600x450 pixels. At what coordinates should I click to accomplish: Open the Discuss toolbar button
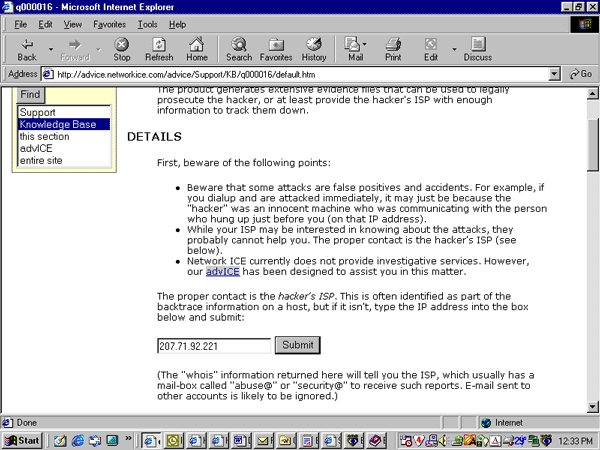tap(477, 49)
